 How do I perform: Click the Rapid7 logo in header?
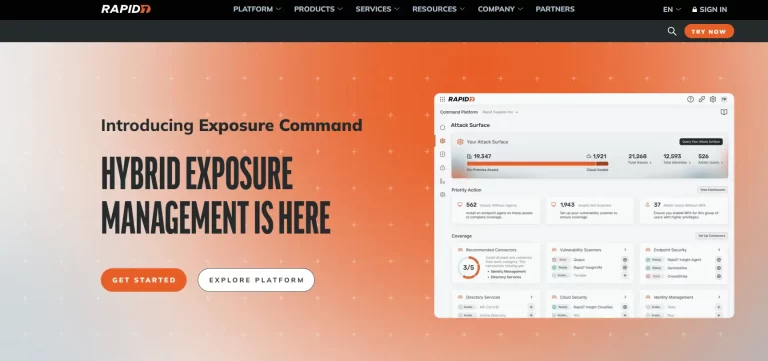point(126,9)
